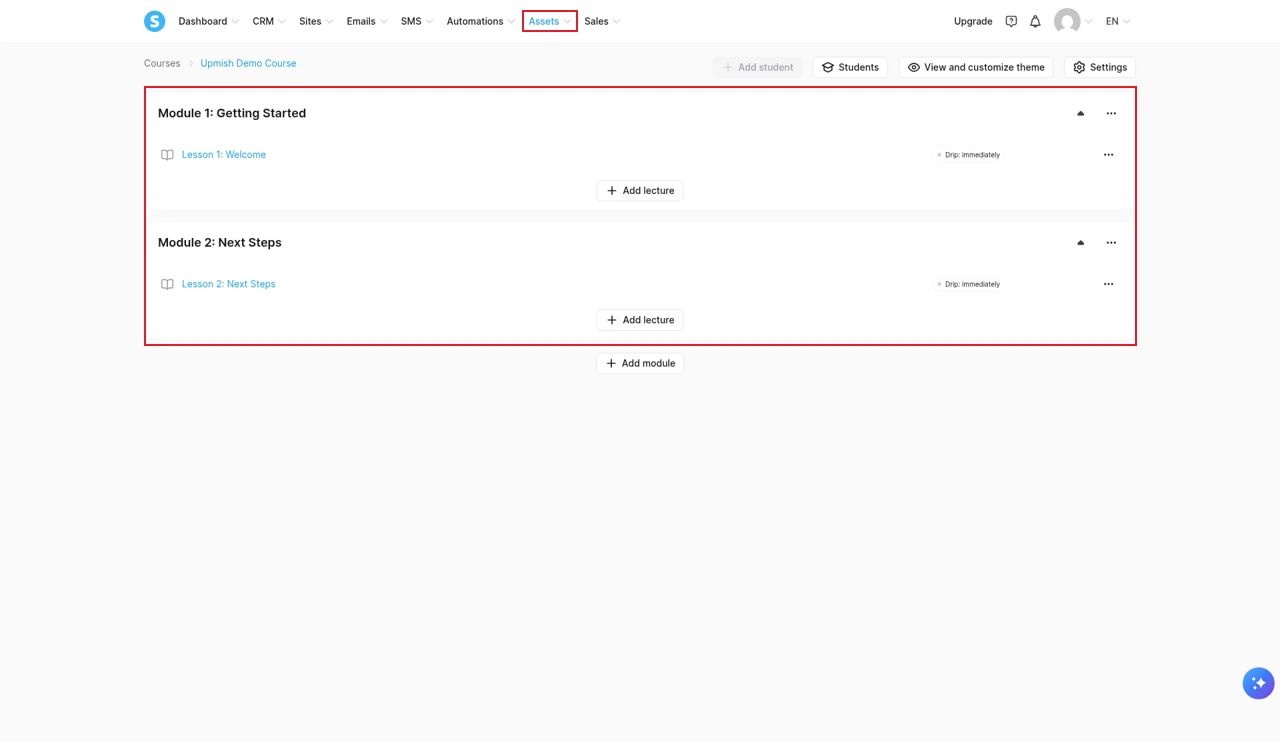The image size is (1280, 742).
Task: Open the notifications bell
Action: 1035,21
